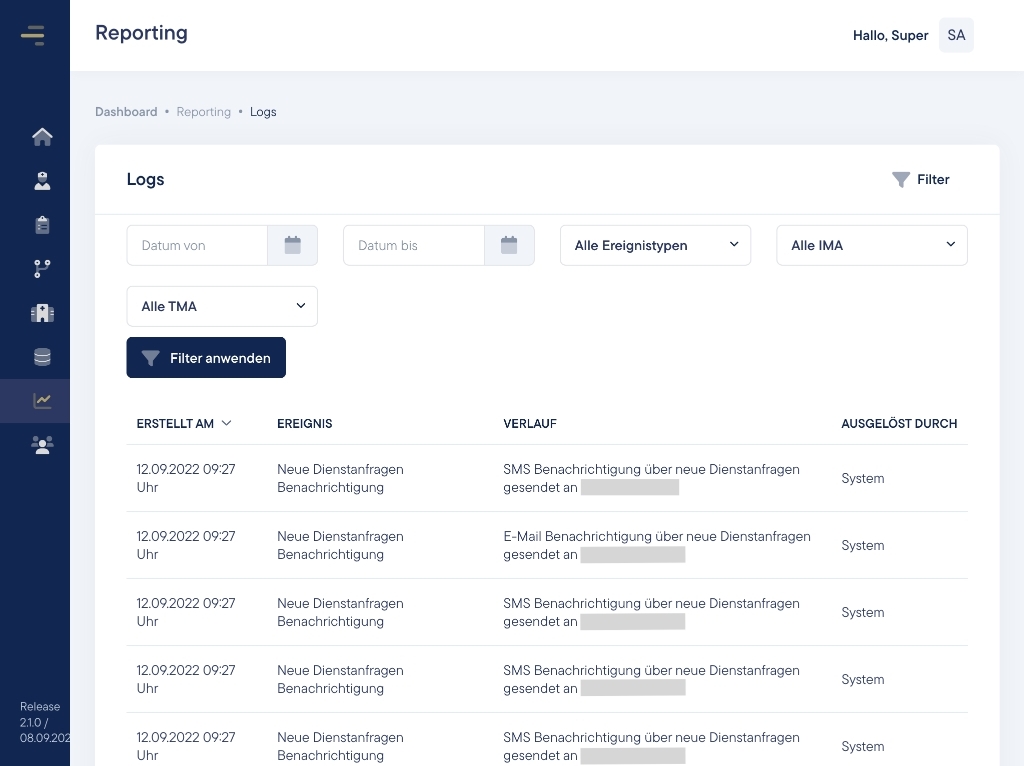Image resolution: width=1024 pixels, height=766 pixels.
Task: Open the Alle IMA dropdown
Action: (871, 245)
